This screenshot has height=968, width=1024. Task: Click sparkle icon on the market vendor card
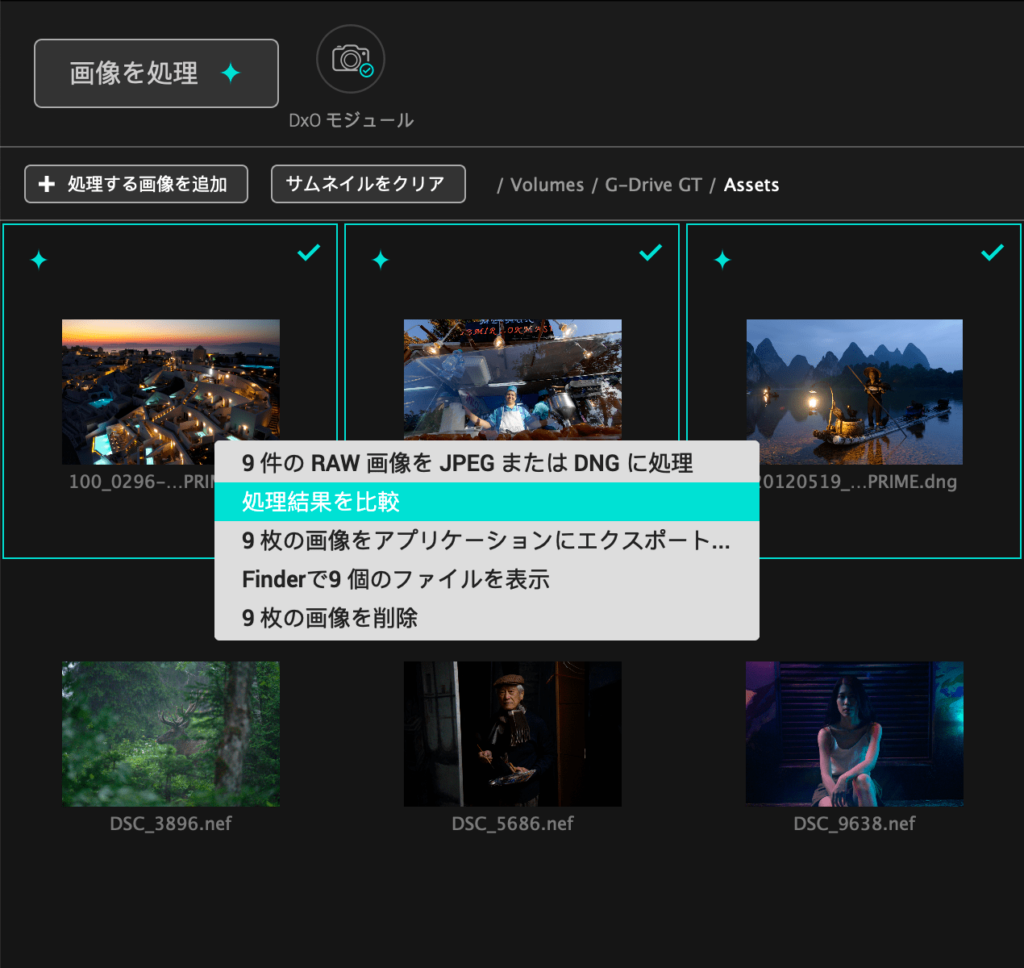tap(381, 259)
